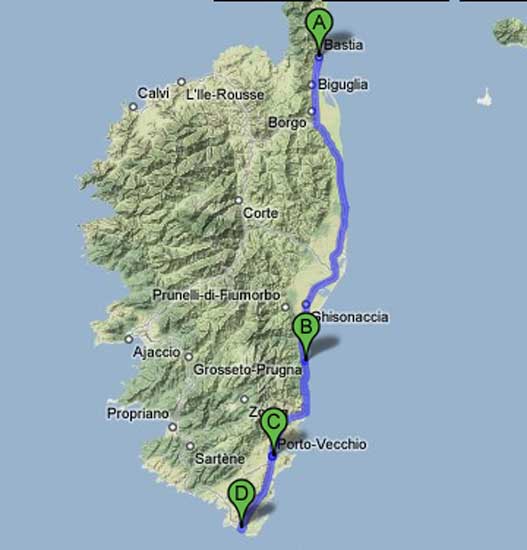Viewport: 527px width, 550px height.
Task: Select the green C marker at Porto-Vecchio
Action: pos(273,428)
